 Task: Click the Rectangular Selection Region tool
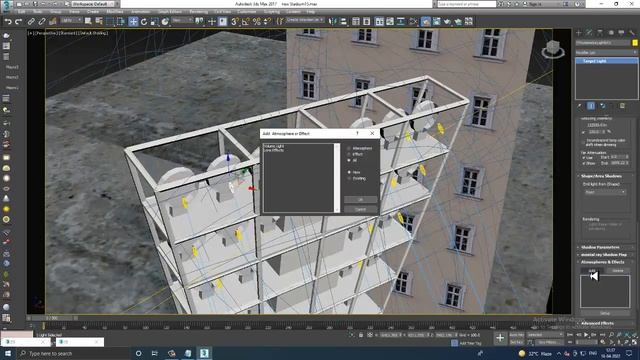tap(111, 21)
